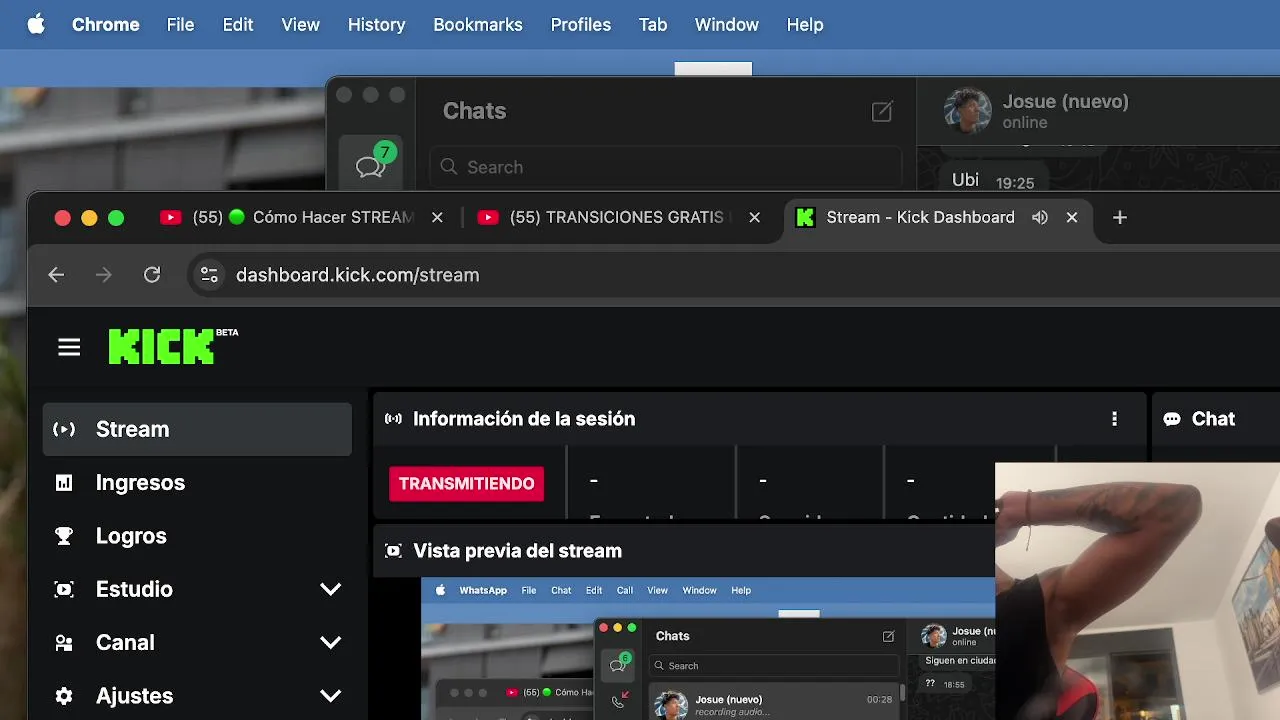Compose new chat in WhatsApp window
1280x720 pixels.
click(881, 111)
